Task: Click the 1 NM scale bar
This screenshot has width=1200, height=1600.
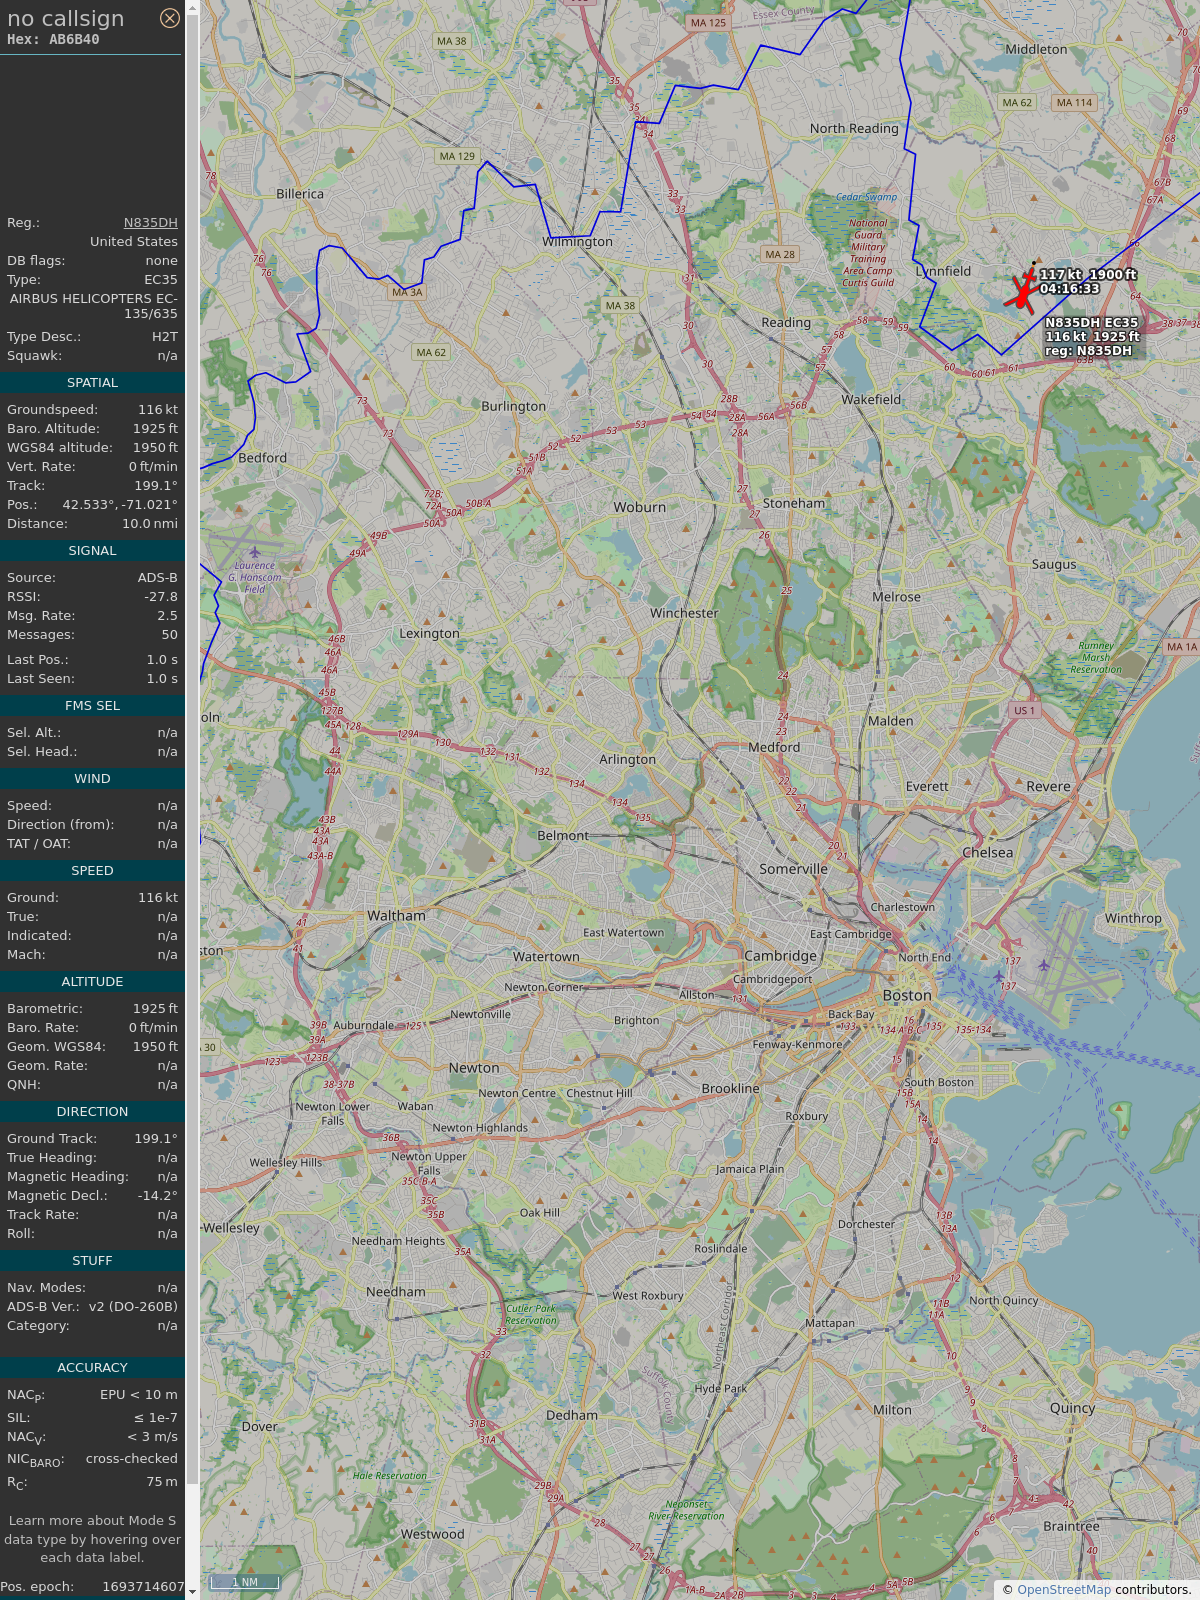Action: point(245,1582)
